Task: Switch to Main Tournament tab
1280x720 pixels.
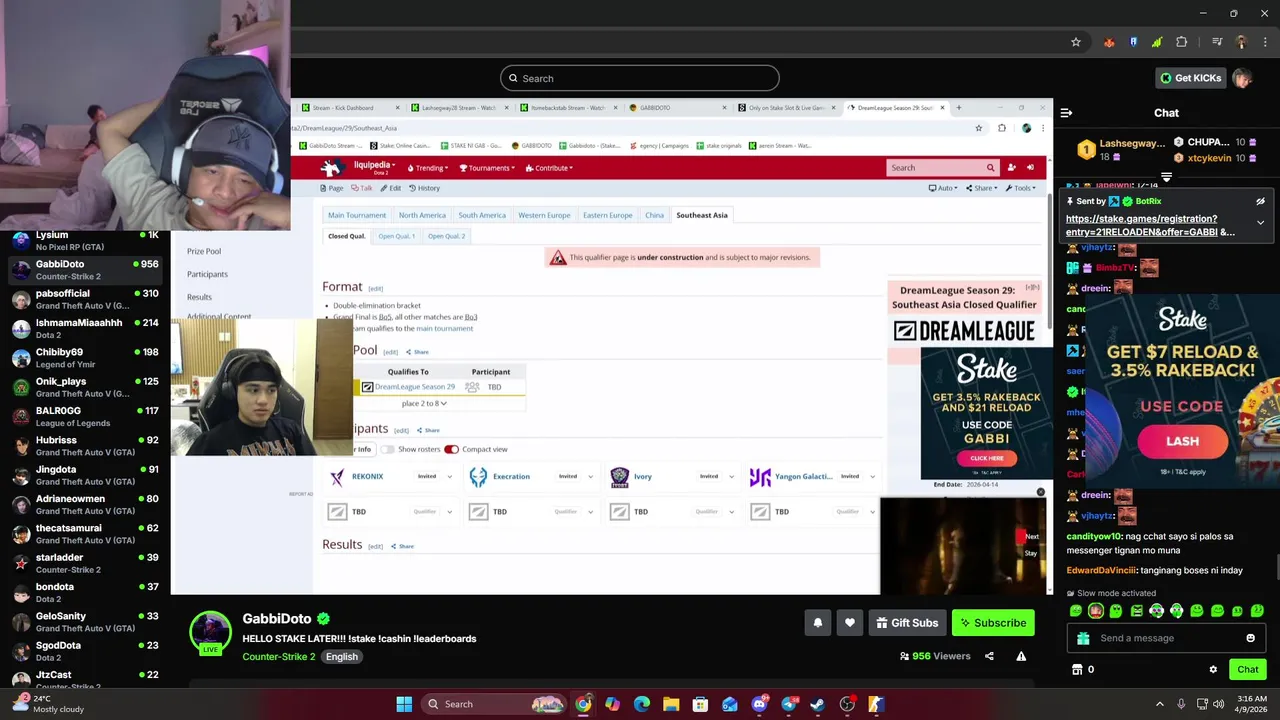Action: click(357, 215)
